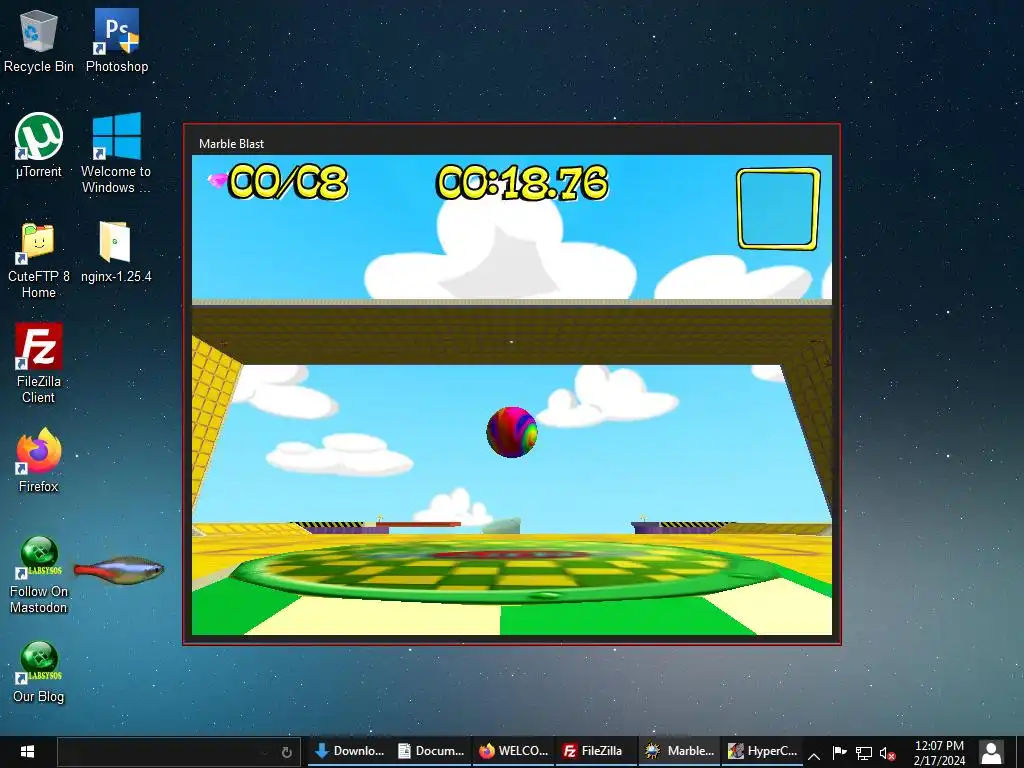The image size is (1024, 768).
Task: Click the muted volume tray icon
Action: pyautogui.click(x=888, y=754)
